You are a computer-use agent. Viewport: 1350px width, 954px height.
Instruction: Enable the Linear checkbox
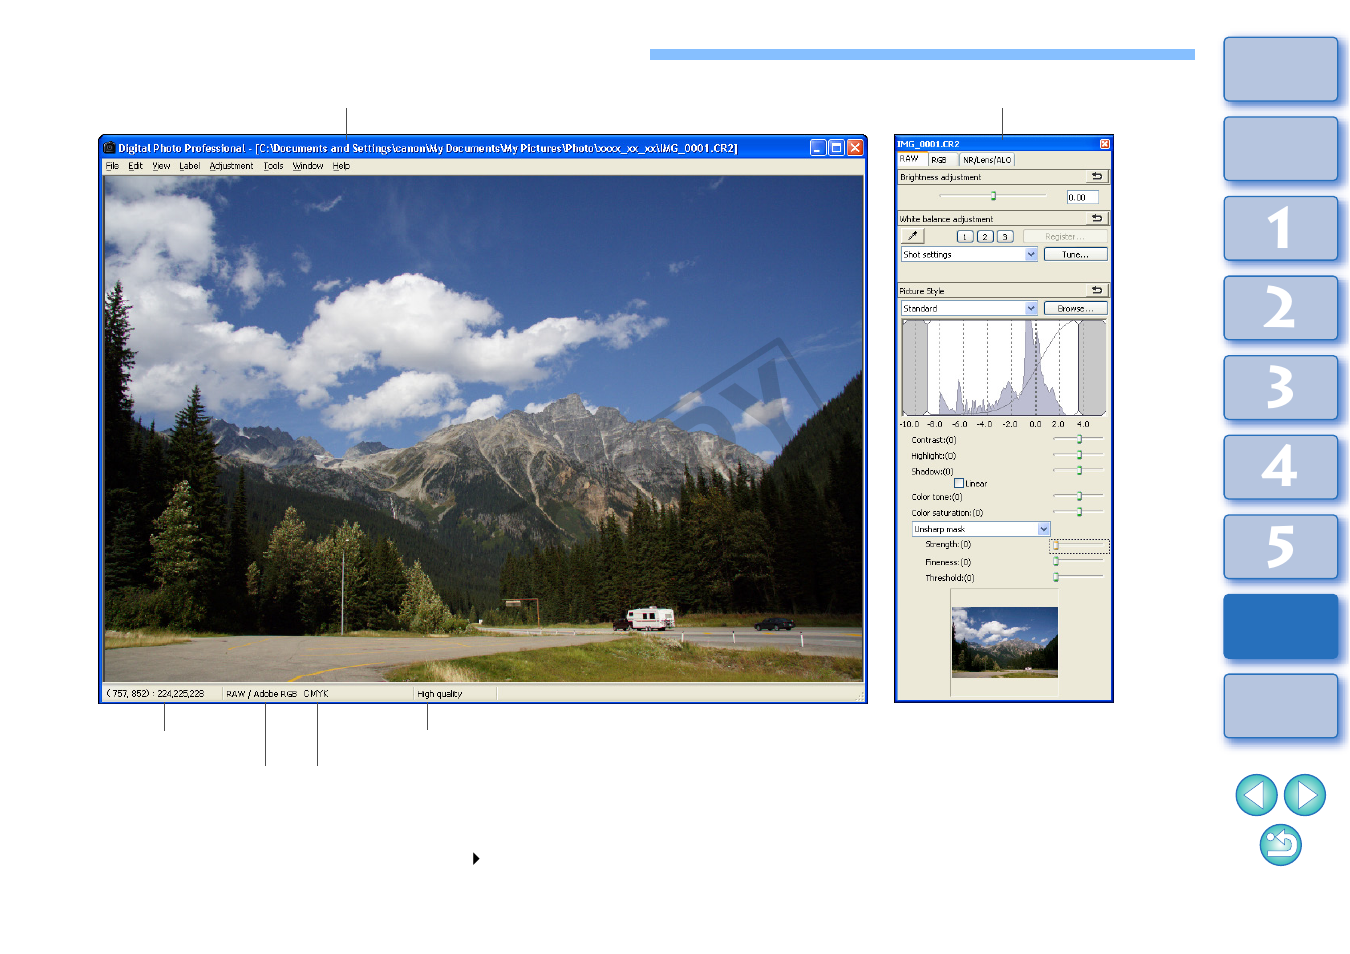[959, 484]
